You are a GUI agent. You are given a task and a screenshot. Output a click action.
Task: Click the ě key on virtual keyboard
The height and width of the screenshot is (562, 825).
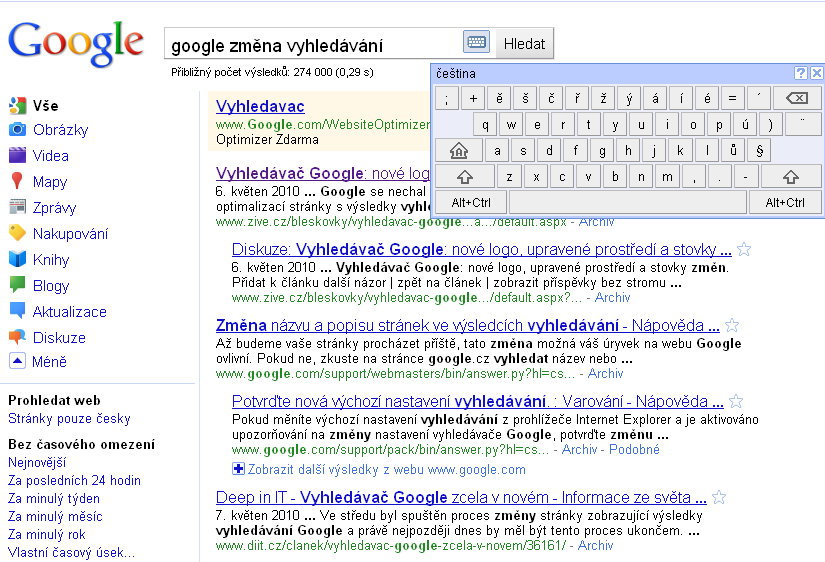pos(499,98)
